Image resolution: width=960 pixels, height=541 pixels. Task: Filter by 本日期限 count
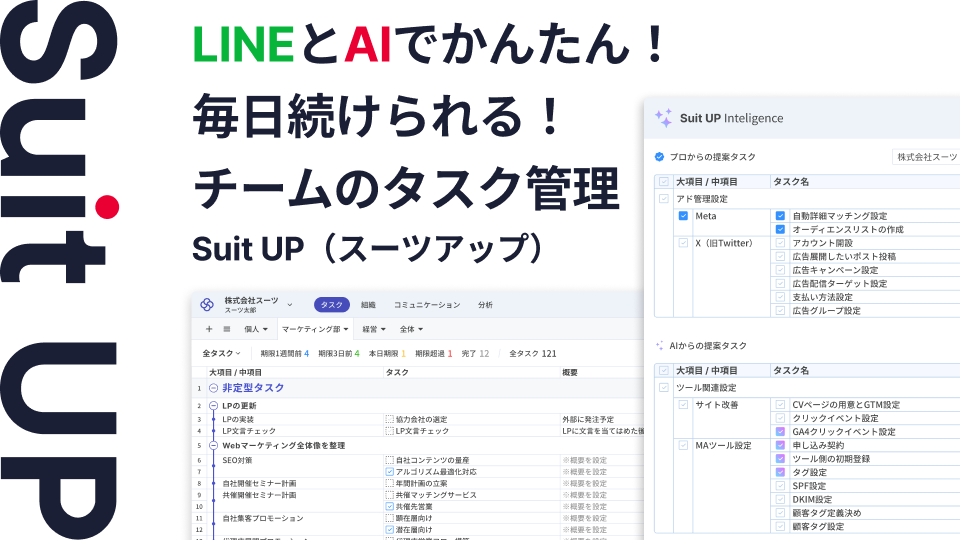[387, 354]
